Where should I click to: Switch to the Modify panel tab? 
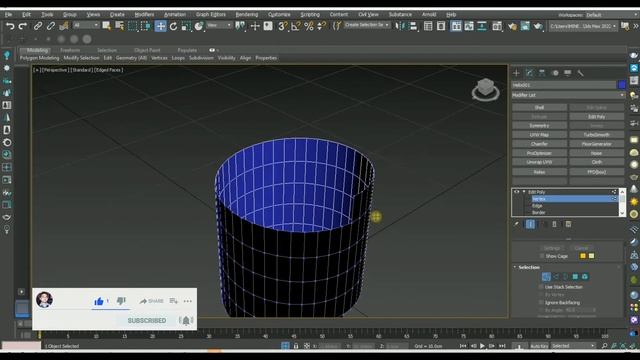(529, 73)
